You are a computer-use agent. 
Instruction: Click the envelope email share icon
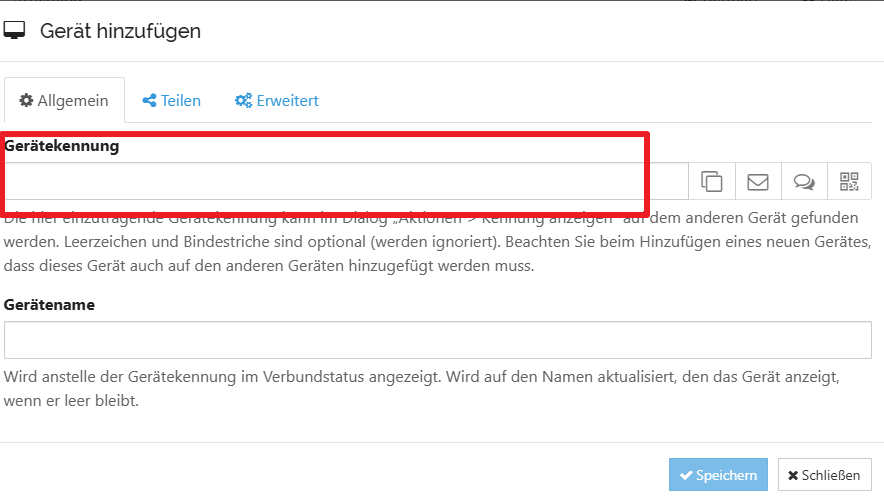coord(758,181)
